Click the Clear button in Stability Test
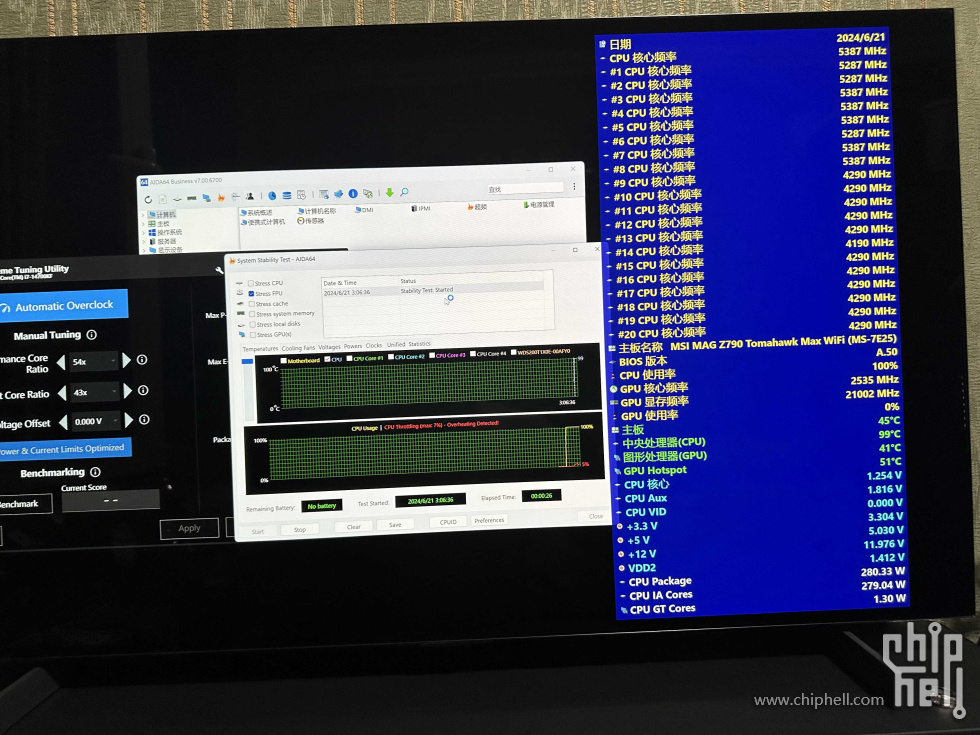The image size is (980, 735). [x=354, y=527]
